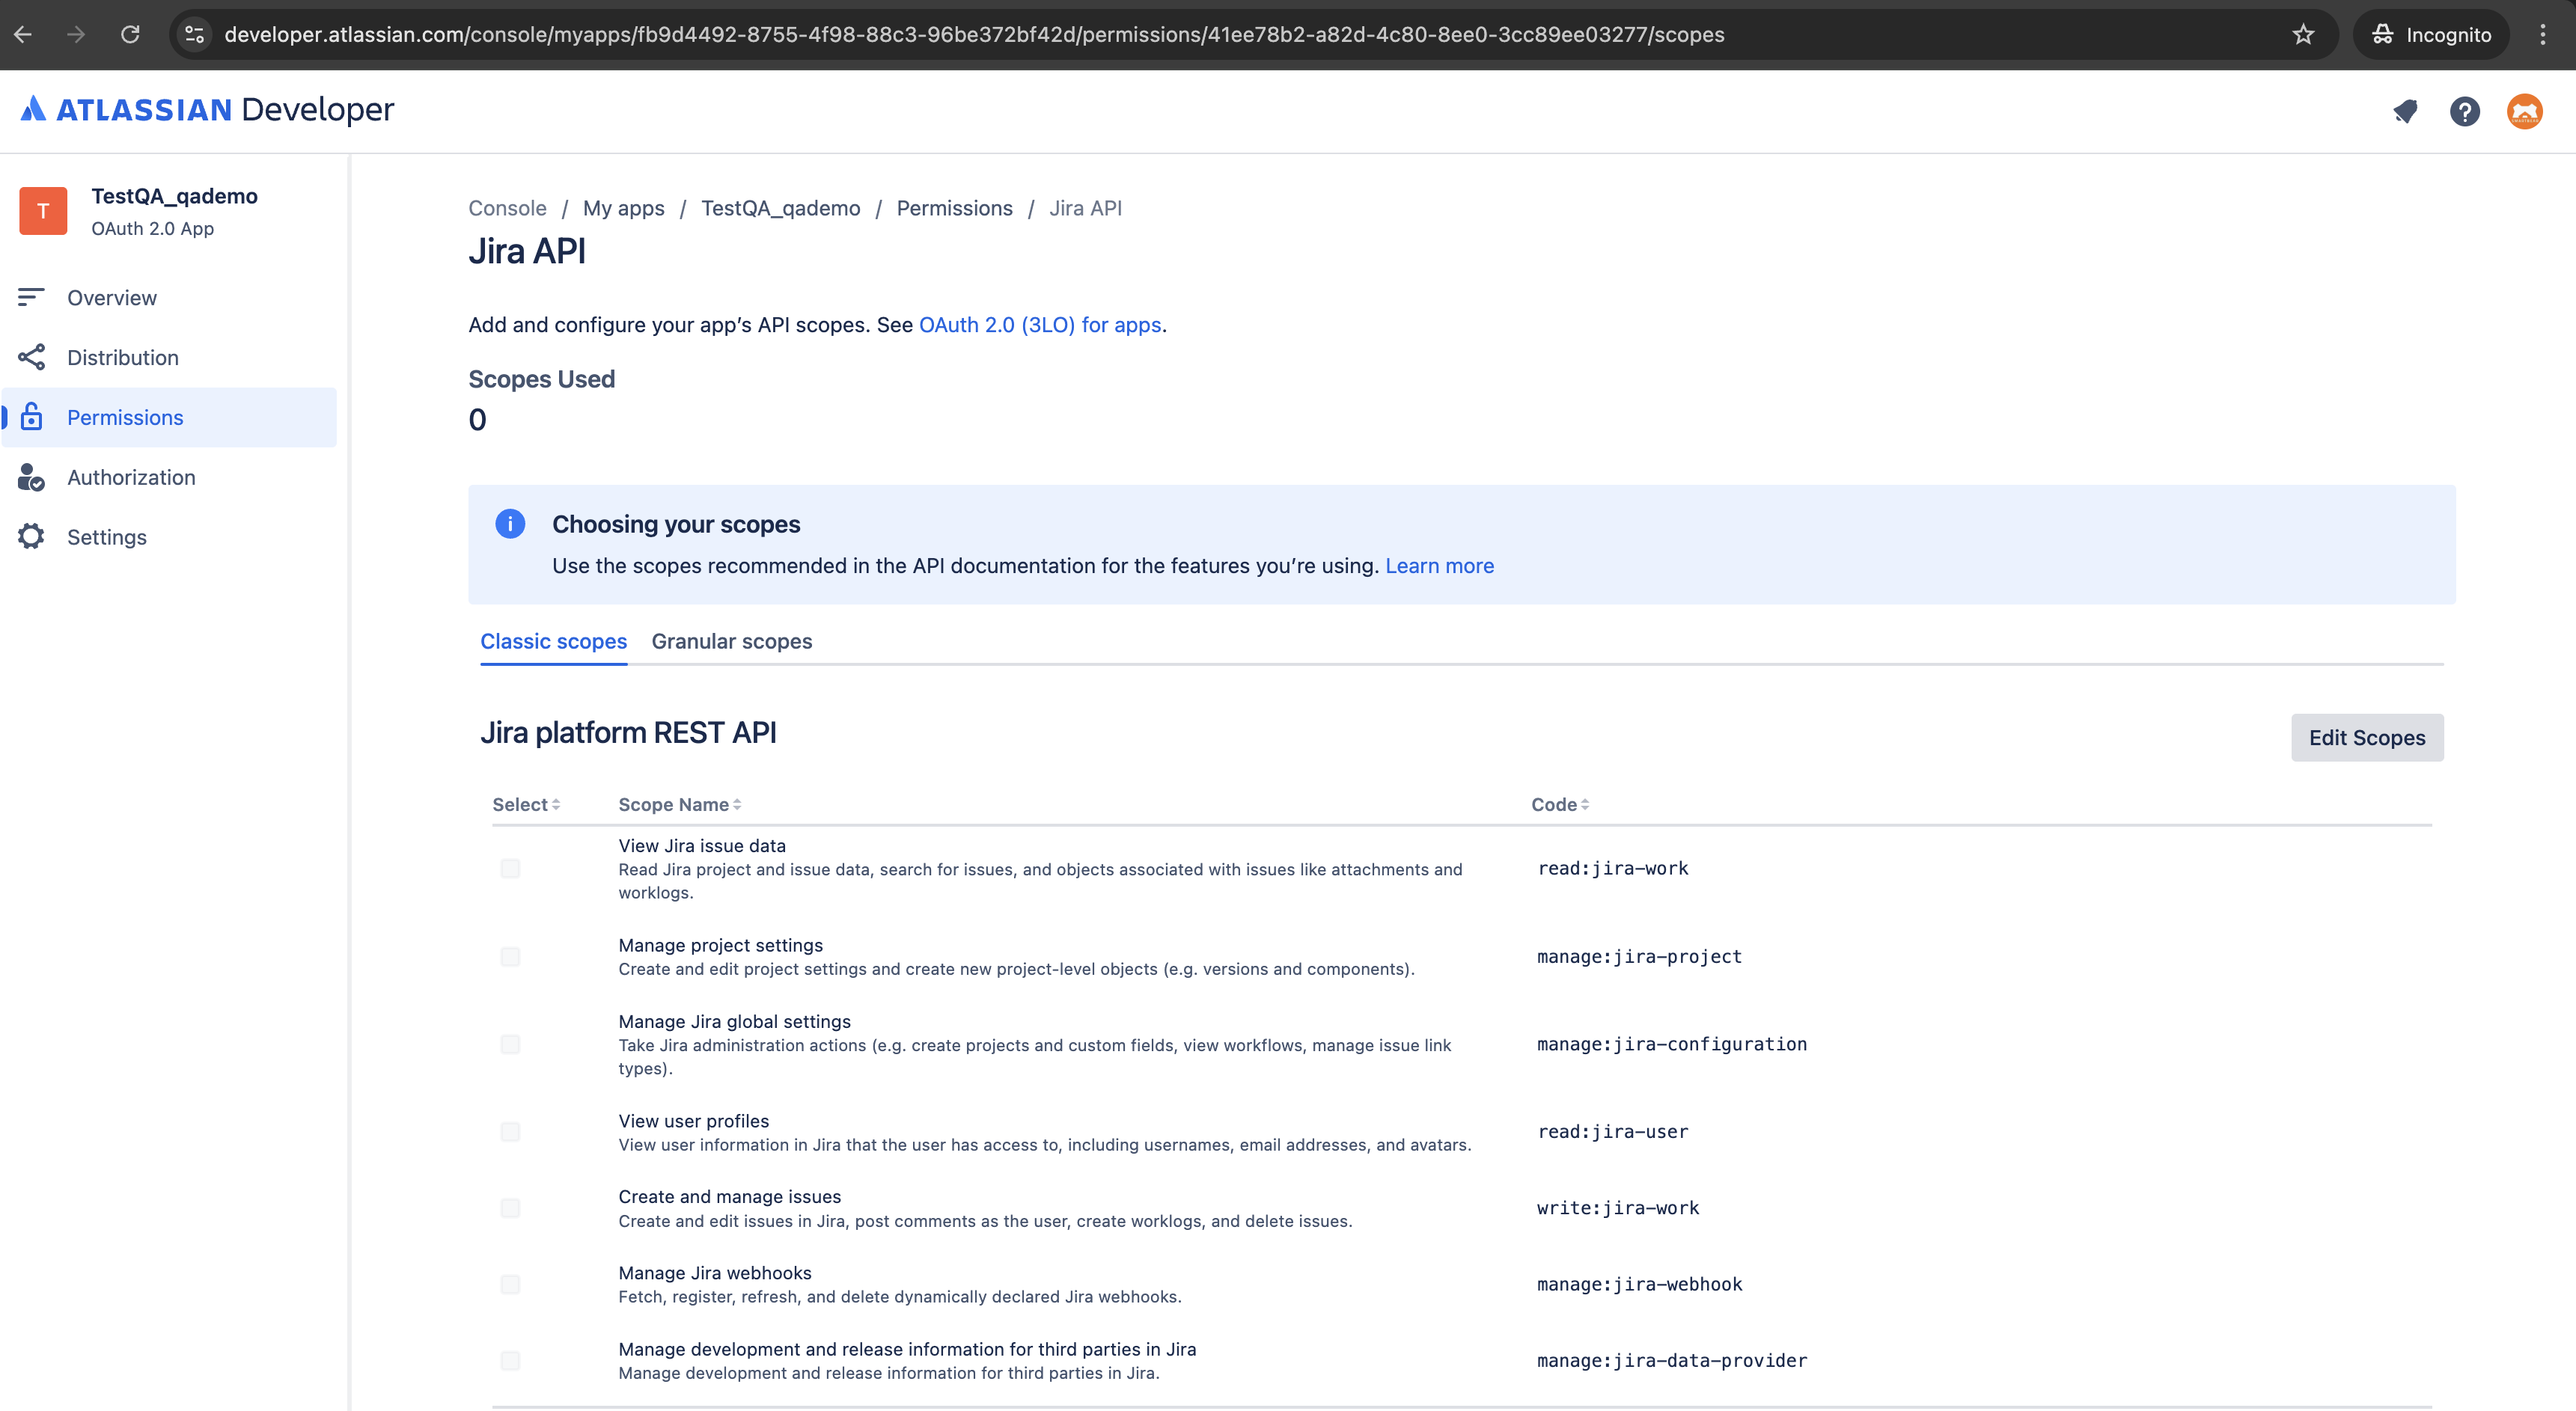Click the Edit Scopes button
The height and width of the screenshot is (1411, 2576).
(x=2367, y=737)
